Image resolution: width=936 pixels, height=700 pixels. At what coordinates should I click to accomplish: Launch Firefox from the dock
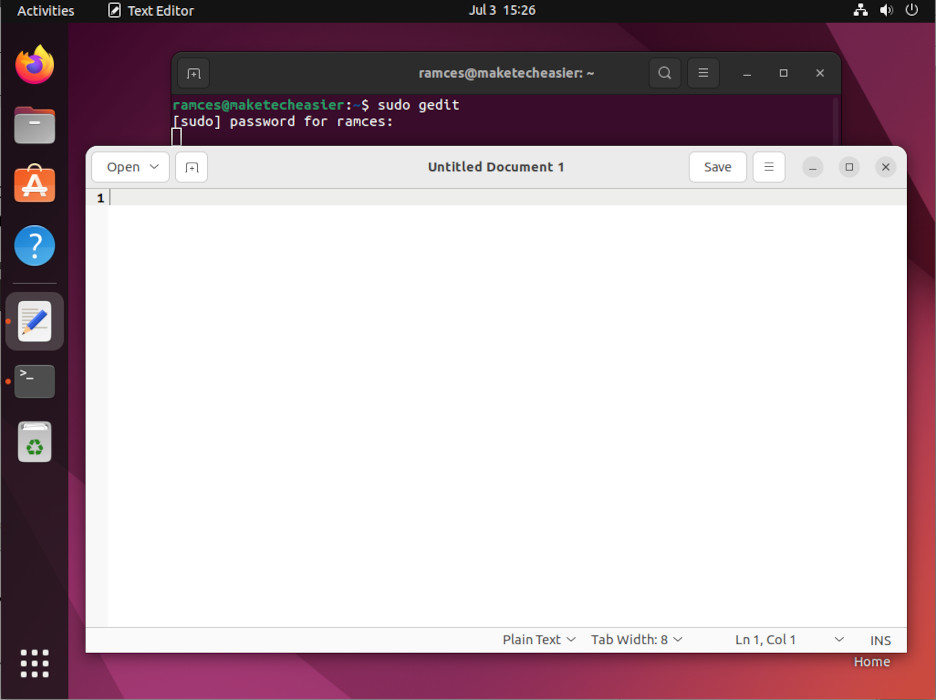pos(34,64)
